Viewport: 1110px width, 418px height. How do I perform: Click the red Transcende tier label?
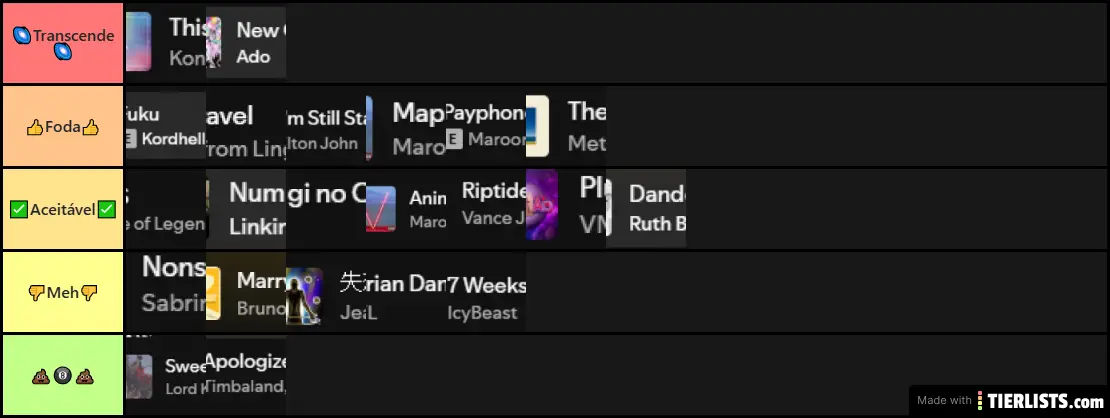(61, 42)
